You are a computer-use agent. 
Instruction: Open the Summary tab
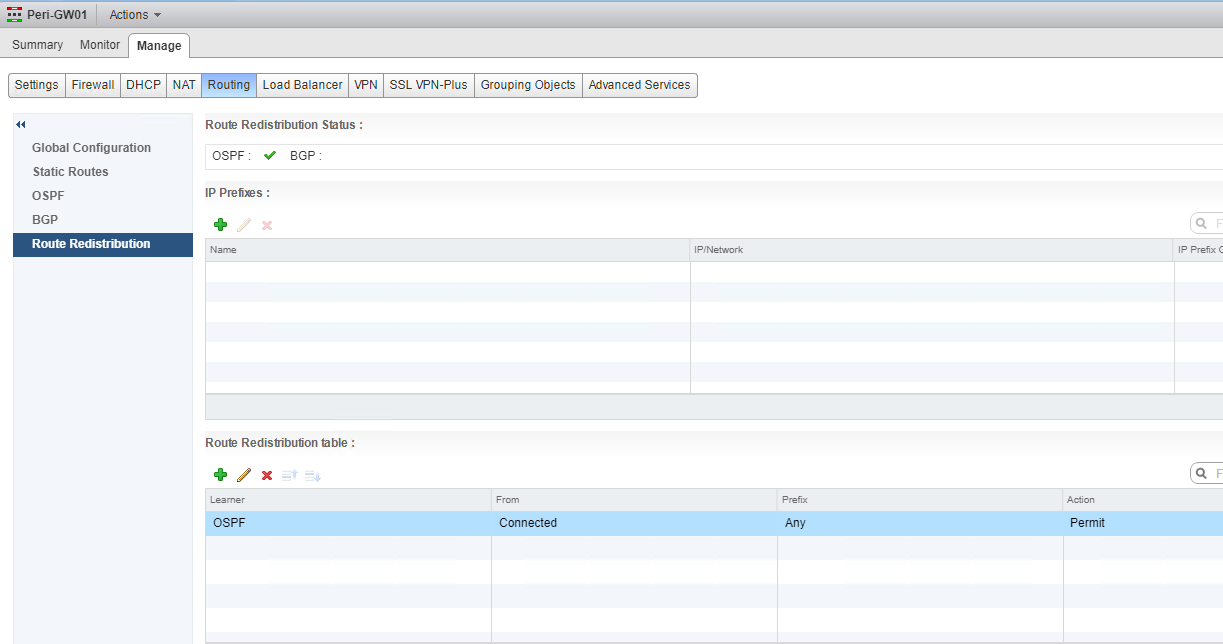tap(38, 45)
